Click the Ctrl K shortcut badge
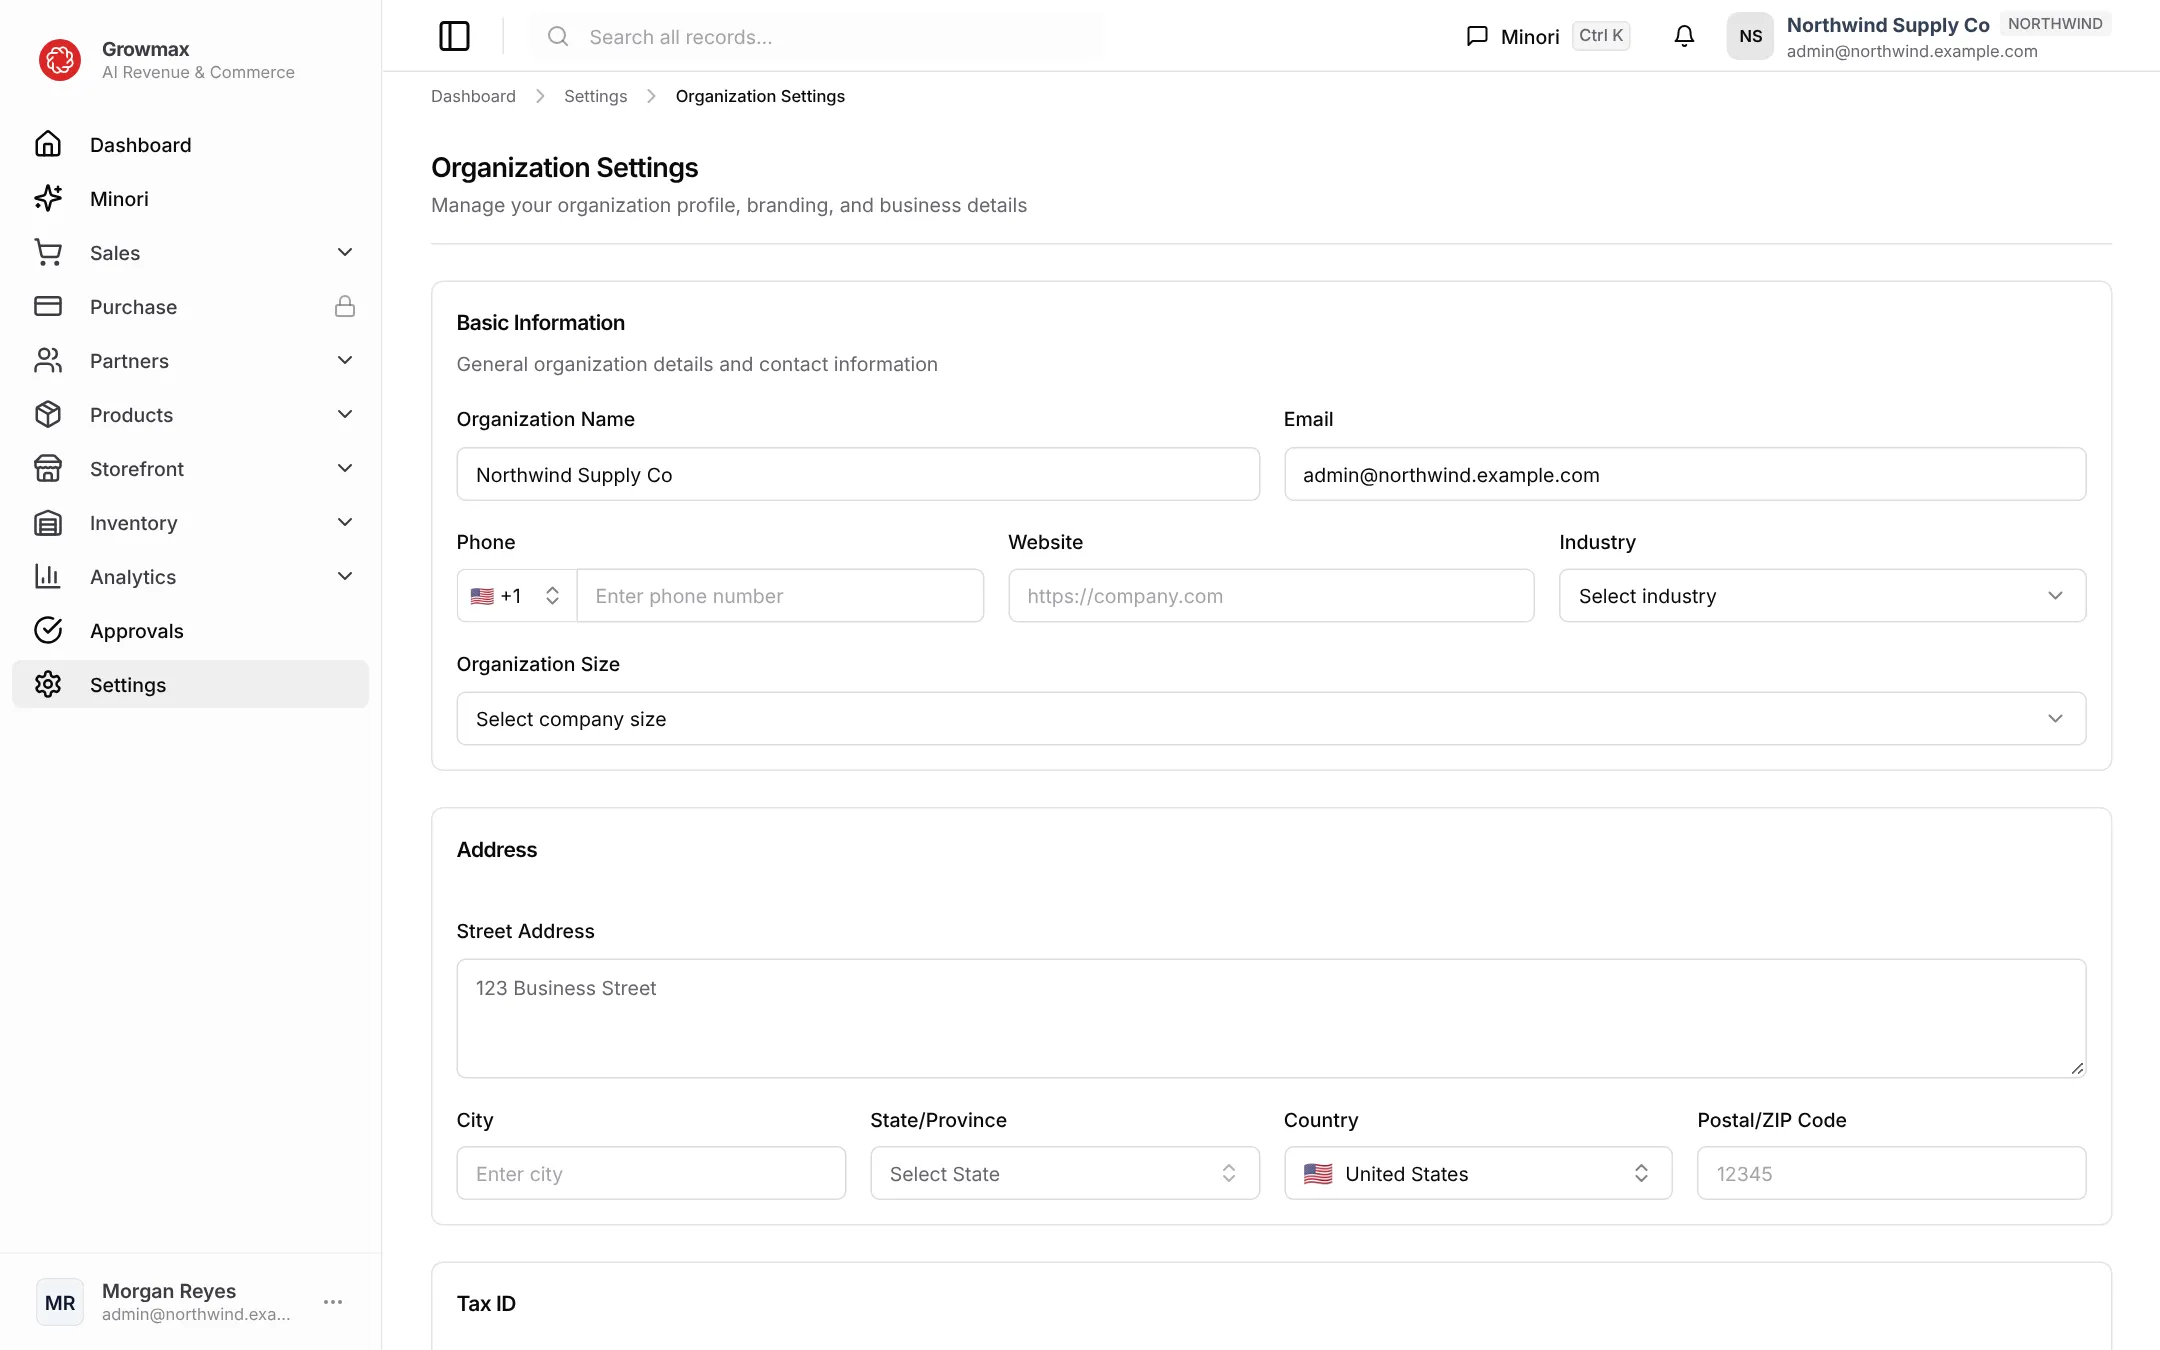 click(1601, 36)
